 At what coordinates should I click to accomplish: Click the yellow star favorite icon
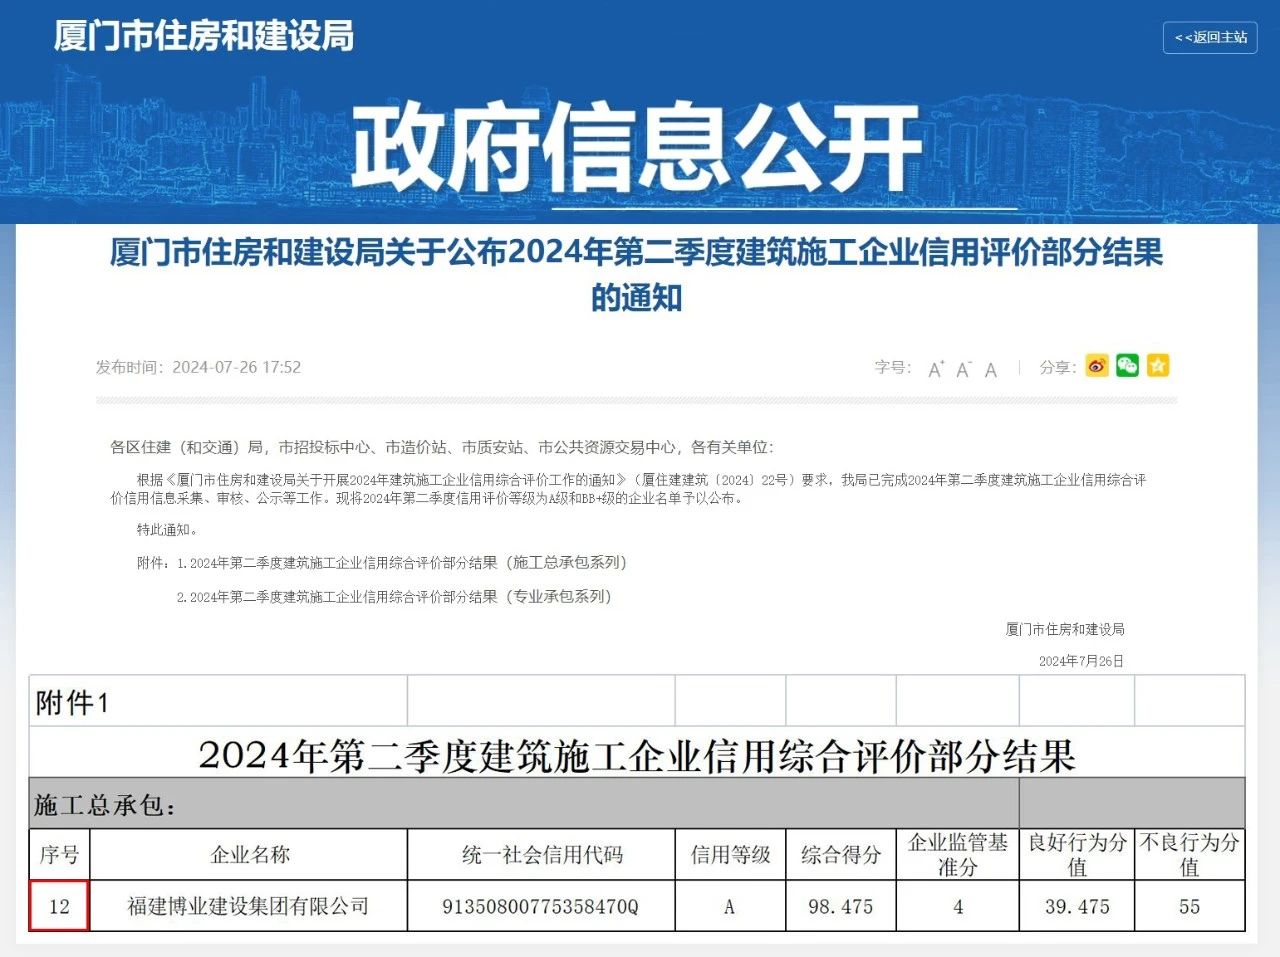pos(1158,366)
